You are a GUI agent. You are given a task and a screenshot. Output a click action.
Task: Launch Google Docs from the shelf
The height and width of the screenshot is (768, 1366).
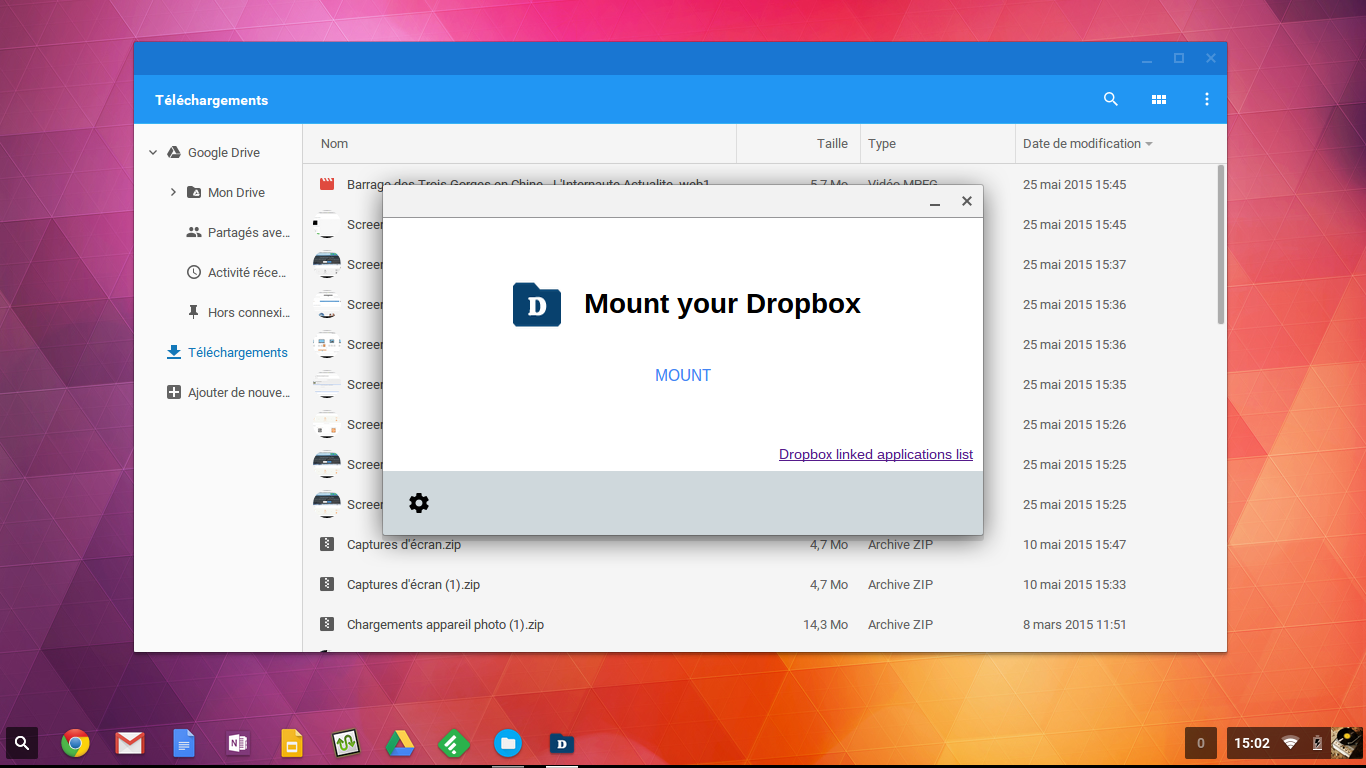[183, 743]
